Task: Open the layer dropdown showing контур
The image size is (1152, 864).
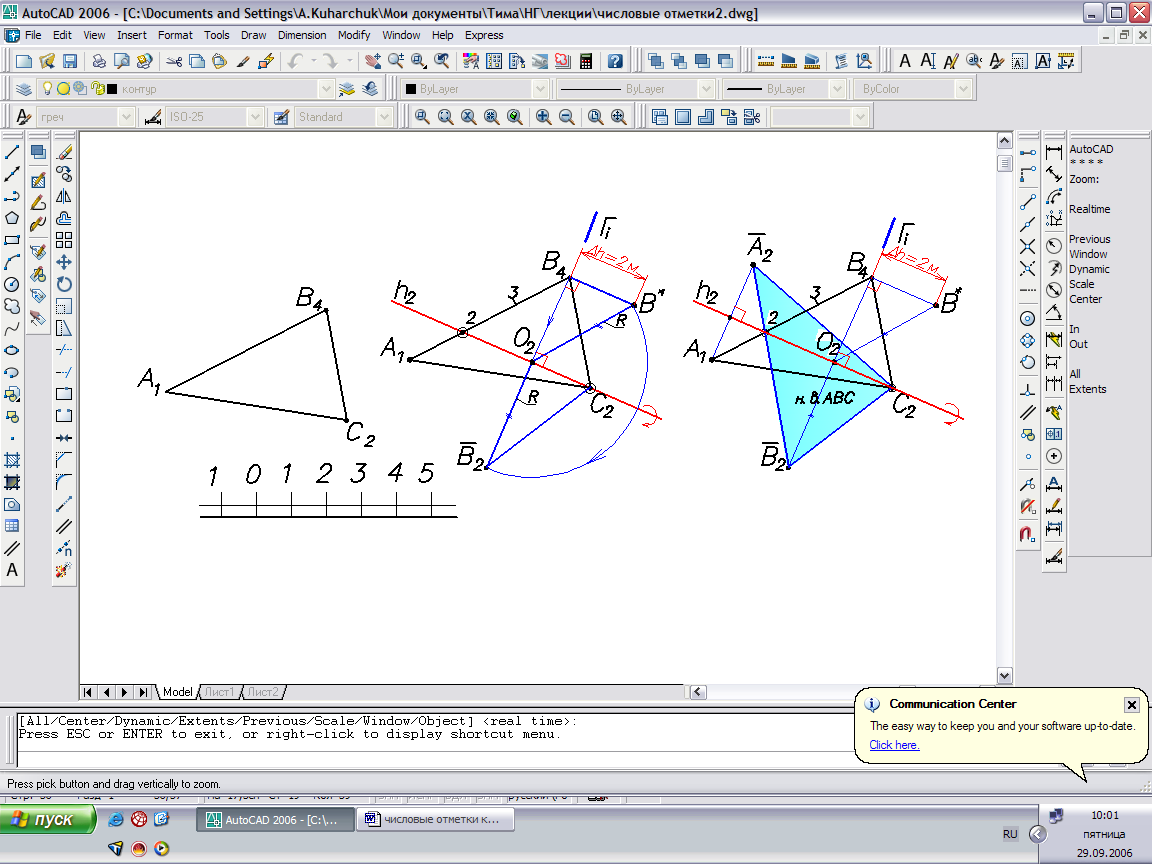Action: click(326, 89)
